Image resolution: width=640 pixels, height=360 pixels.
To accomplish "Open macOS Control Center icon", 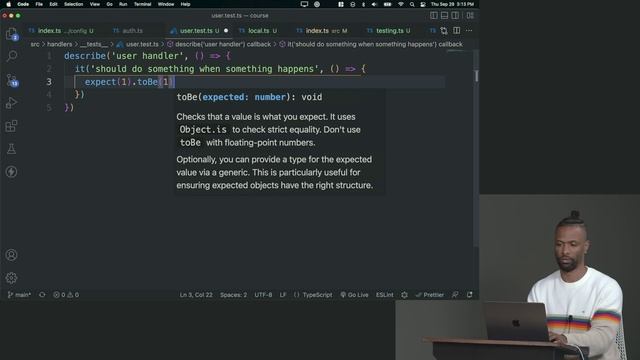I will point(423,4).
